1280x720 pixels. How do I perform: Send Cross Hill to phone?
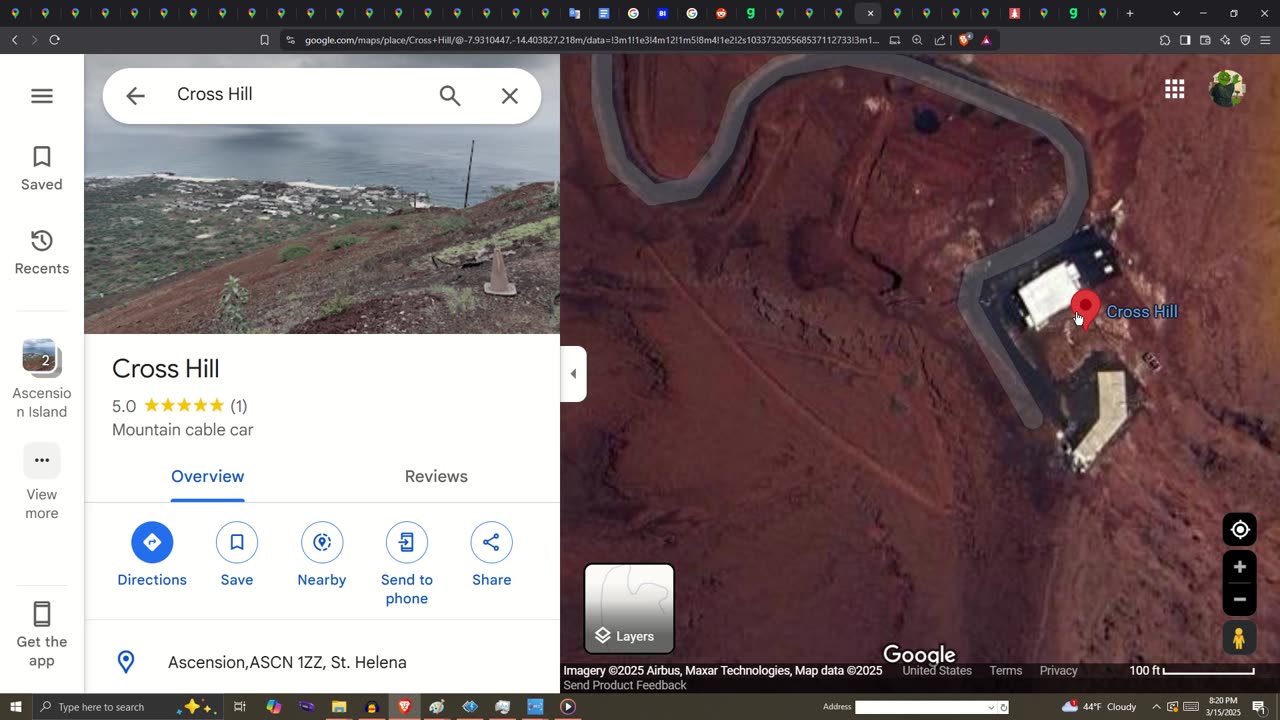coord(407,564)
